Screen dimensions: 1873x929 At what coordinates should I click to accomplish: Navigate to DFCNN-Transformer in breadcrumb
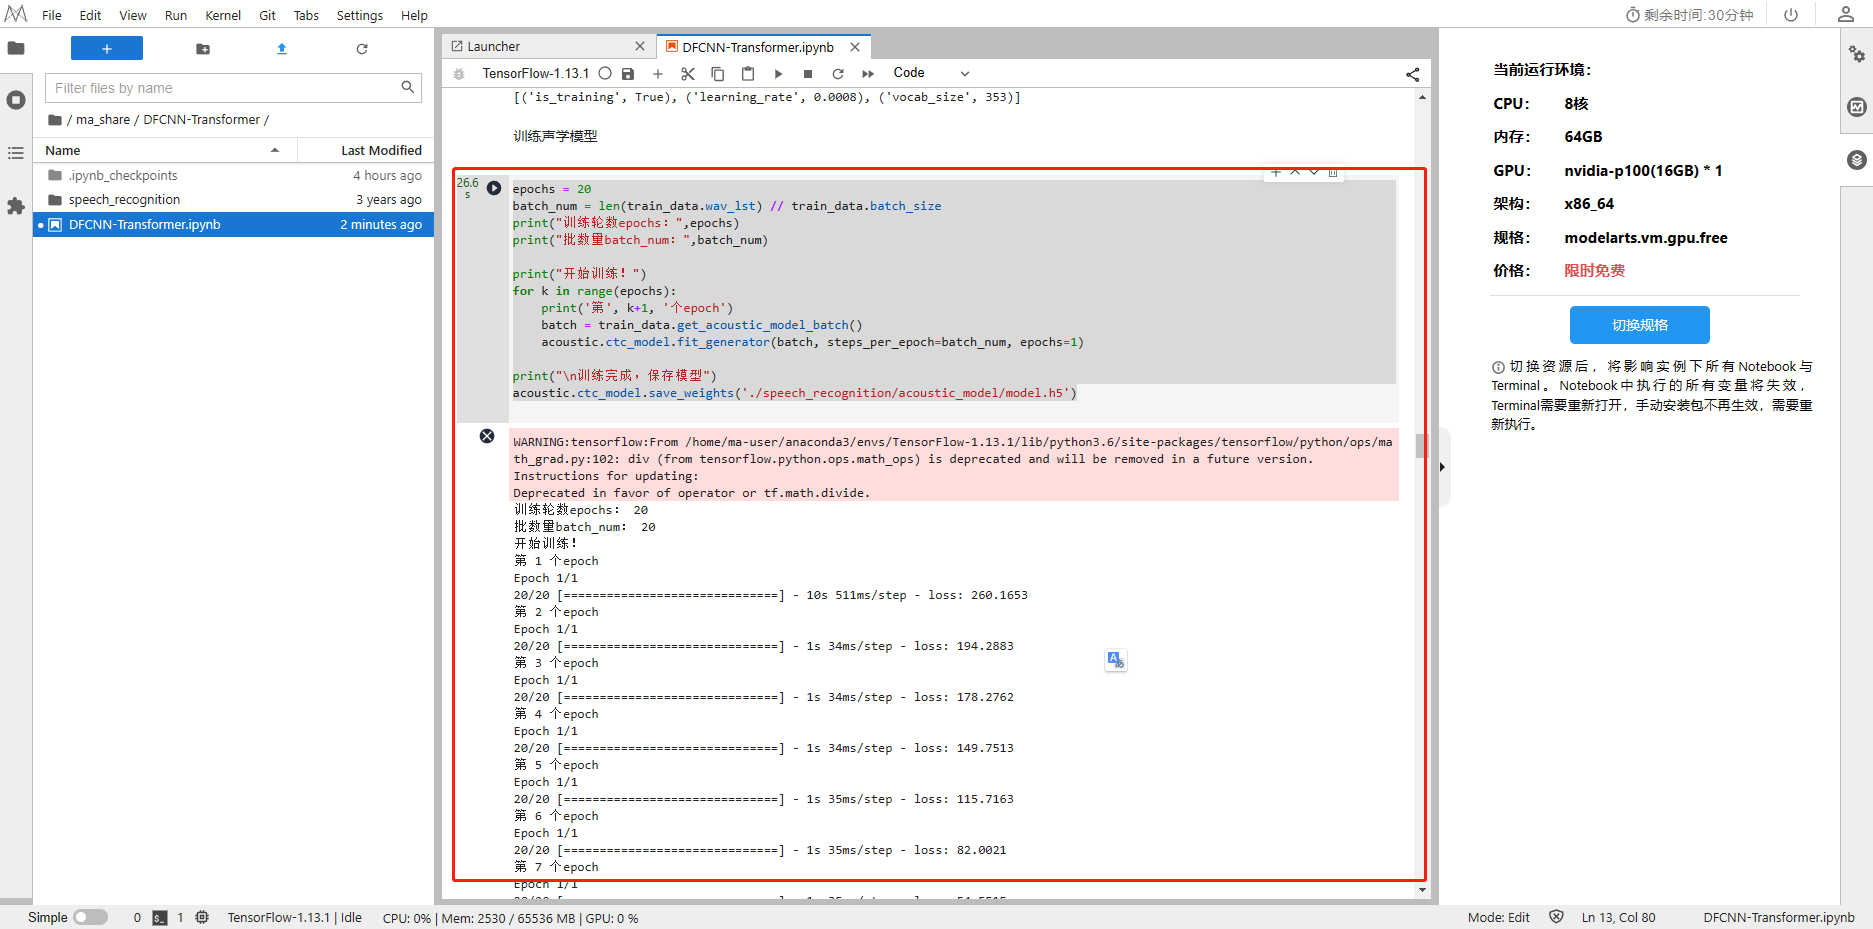click(x=201, y=120)
